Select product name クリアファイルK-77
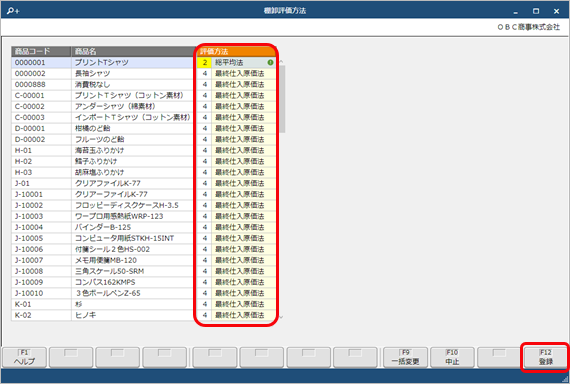 [108, 183]
